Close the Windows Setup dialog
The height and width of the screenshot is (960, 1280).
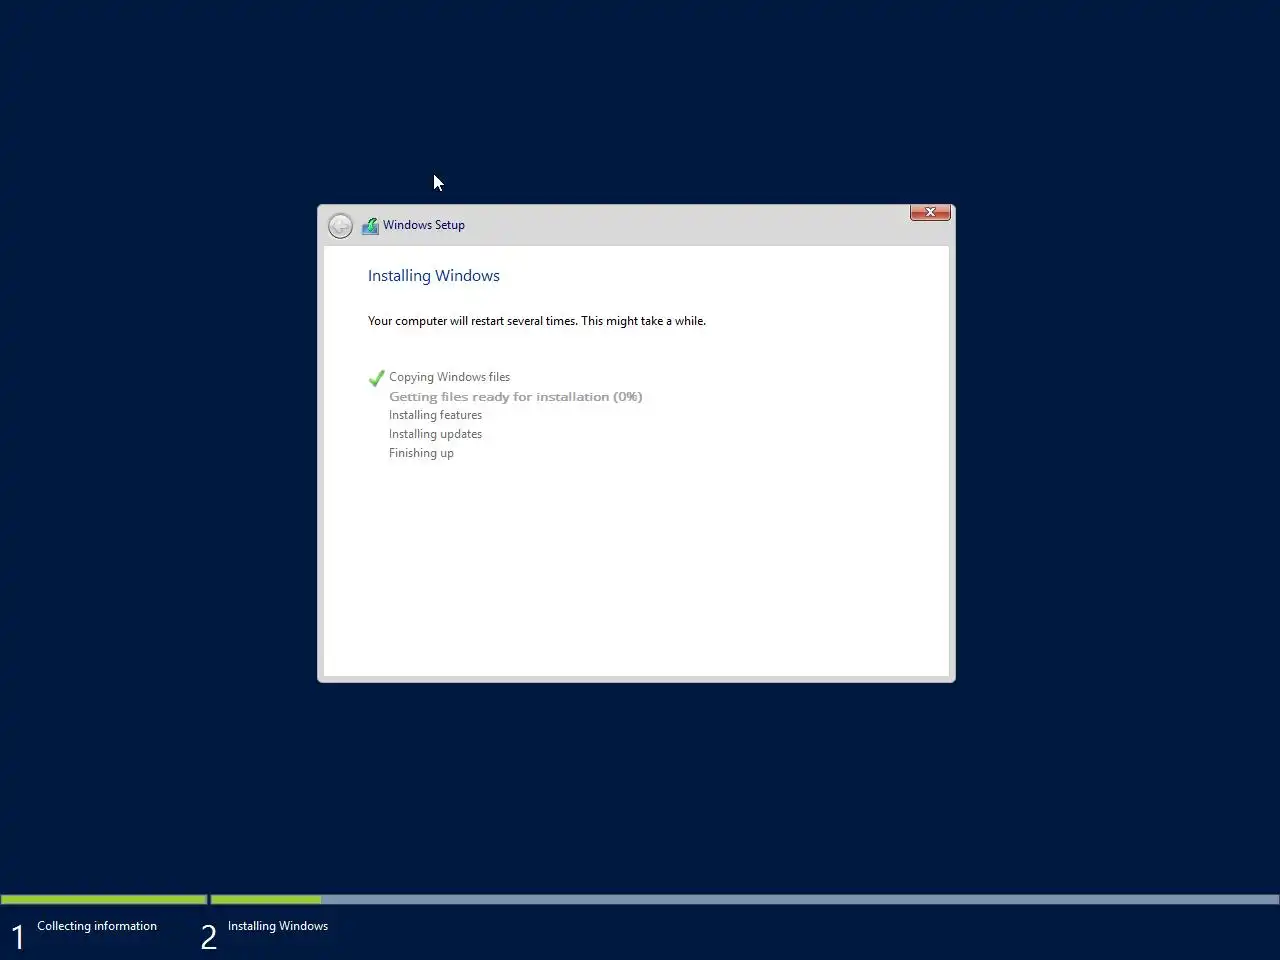930,212
